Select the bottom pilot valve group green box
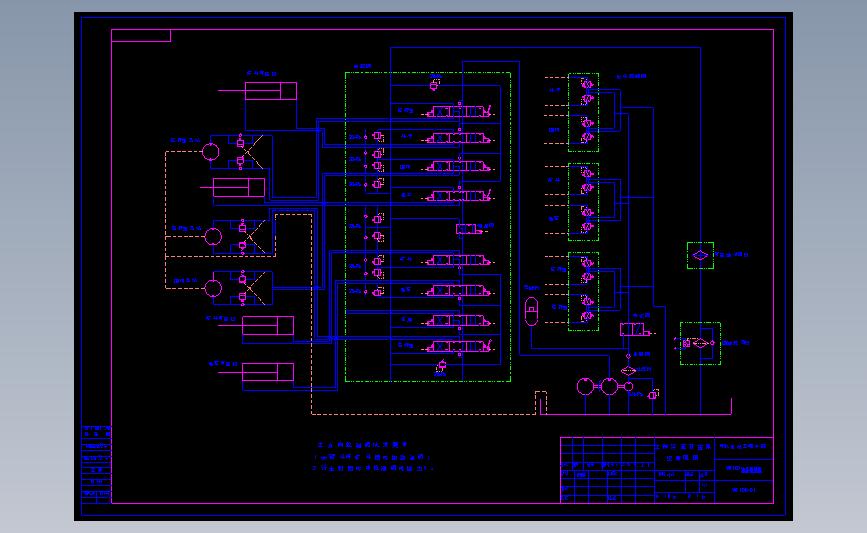867x533 pixels. pos(583,291)
